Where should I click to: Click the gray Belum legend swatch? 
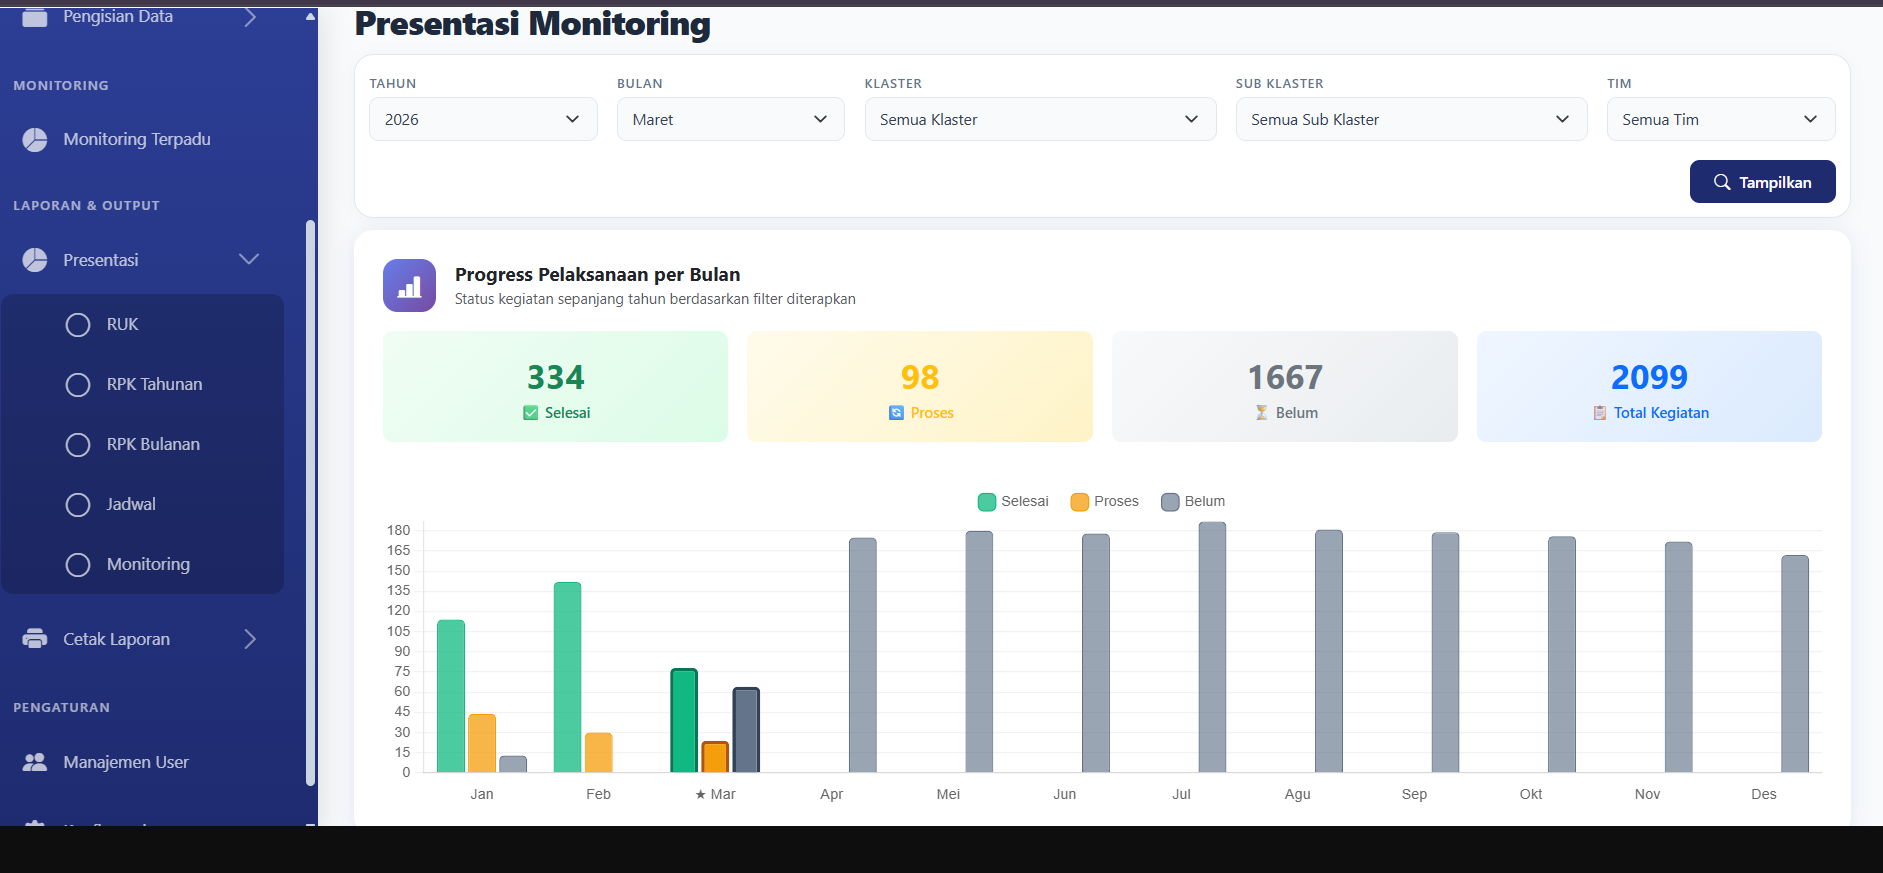click(1170, 502)
